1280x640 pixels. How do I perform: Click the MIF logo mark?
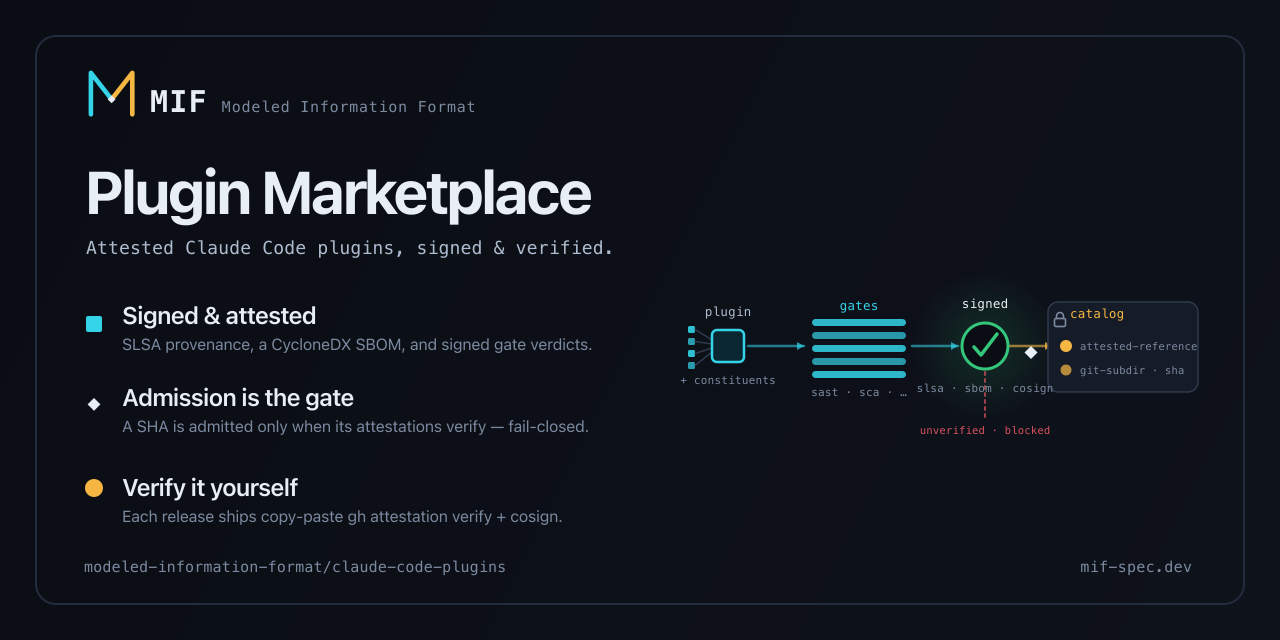click(x=111, y=94)
